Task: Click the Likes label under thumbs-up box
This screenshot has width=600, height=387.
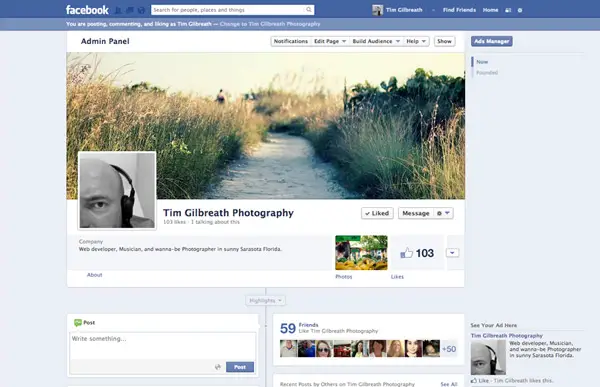Action: pos(397,277)
